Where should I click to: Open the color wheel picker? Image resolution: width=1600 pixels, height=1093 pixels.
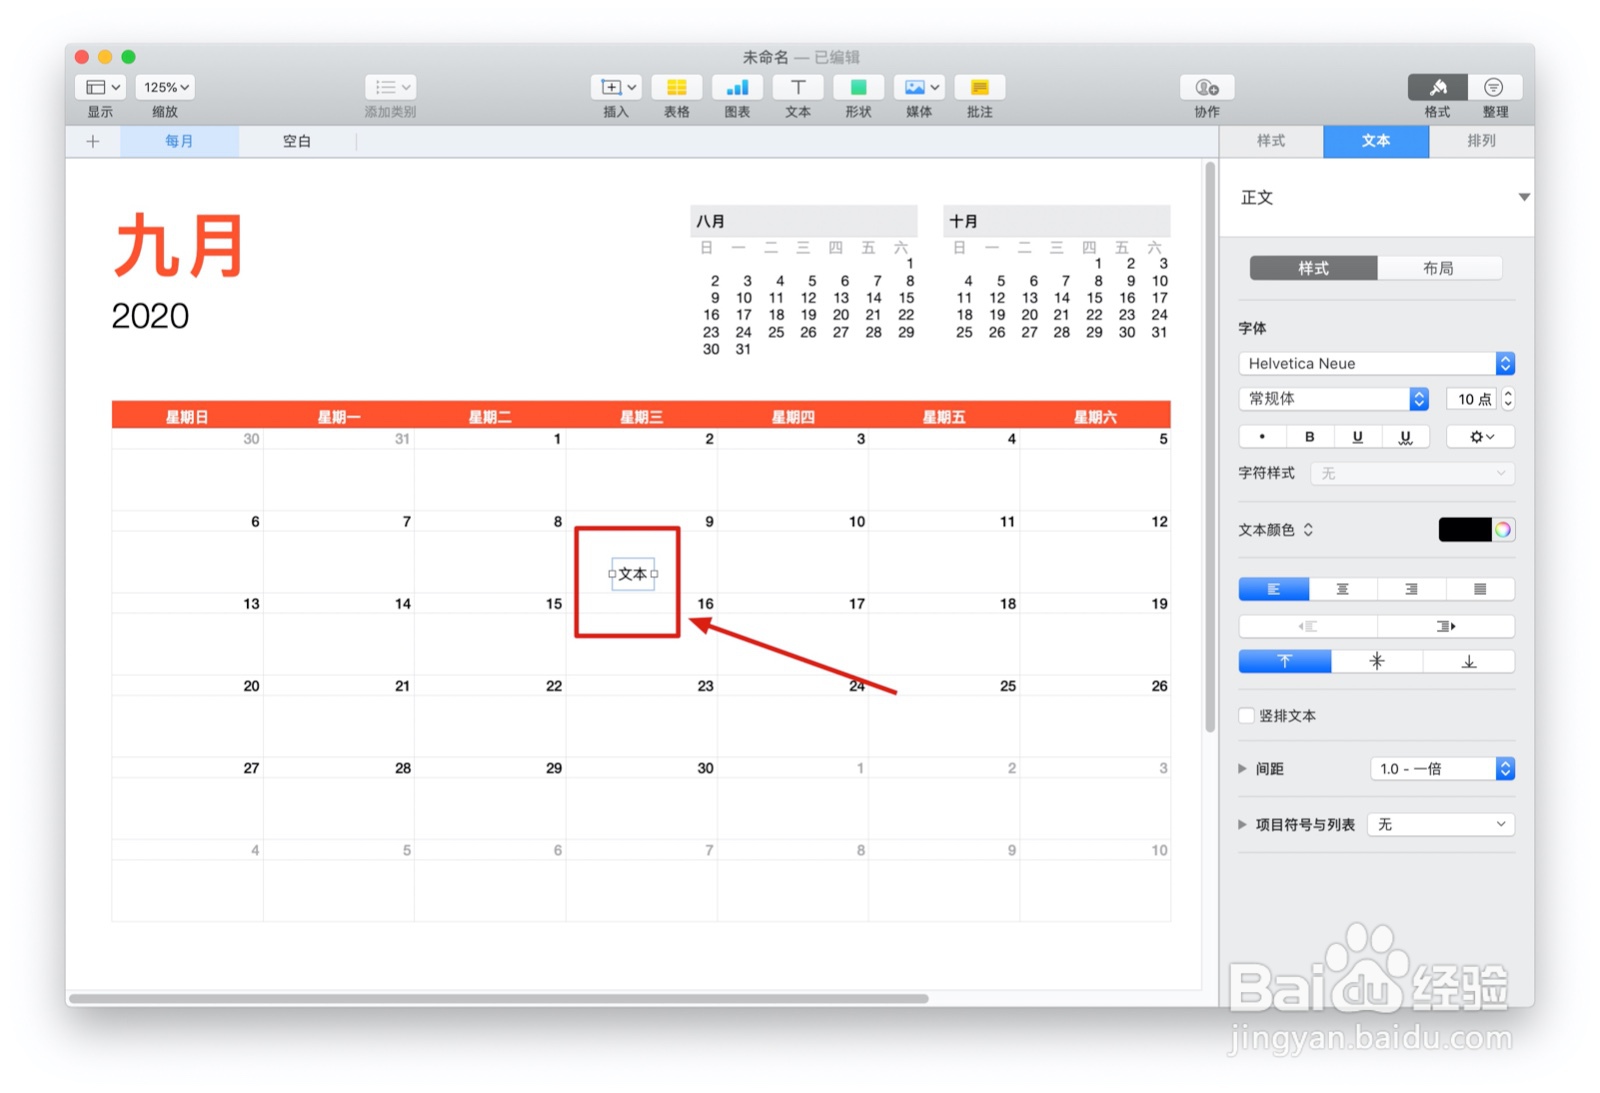[x=1503, y=530]
